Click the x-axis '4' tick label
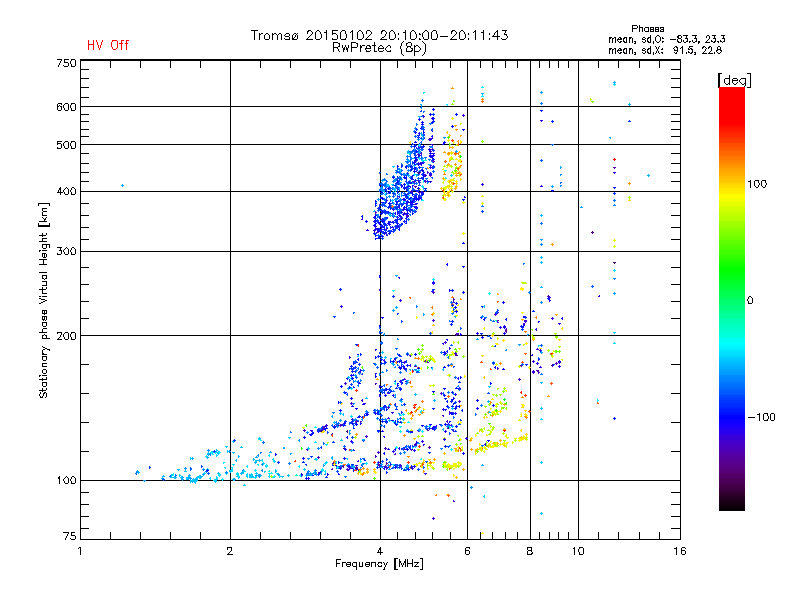Image resolution: width=800 pixels, height=600 pixels. coord(380,551)
